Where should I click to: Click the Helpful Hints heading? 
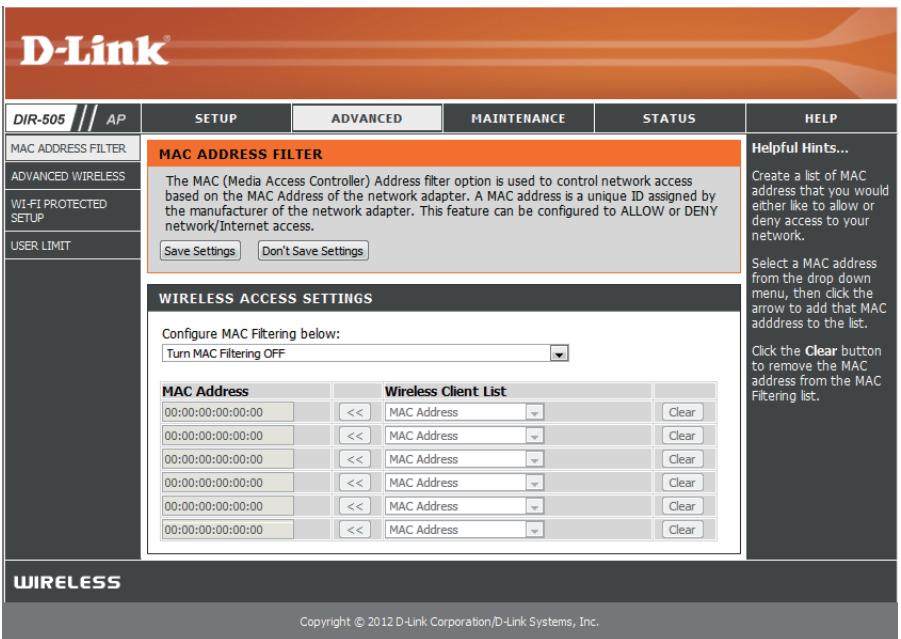point(800,148)
